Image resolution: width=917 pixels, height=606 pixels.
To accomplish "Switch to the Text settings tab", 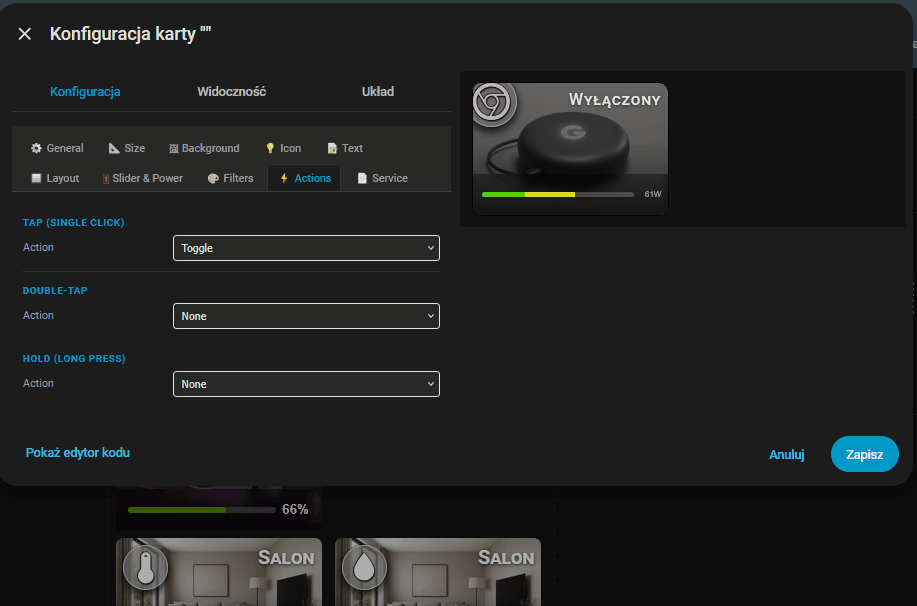I will coord(345,148).
